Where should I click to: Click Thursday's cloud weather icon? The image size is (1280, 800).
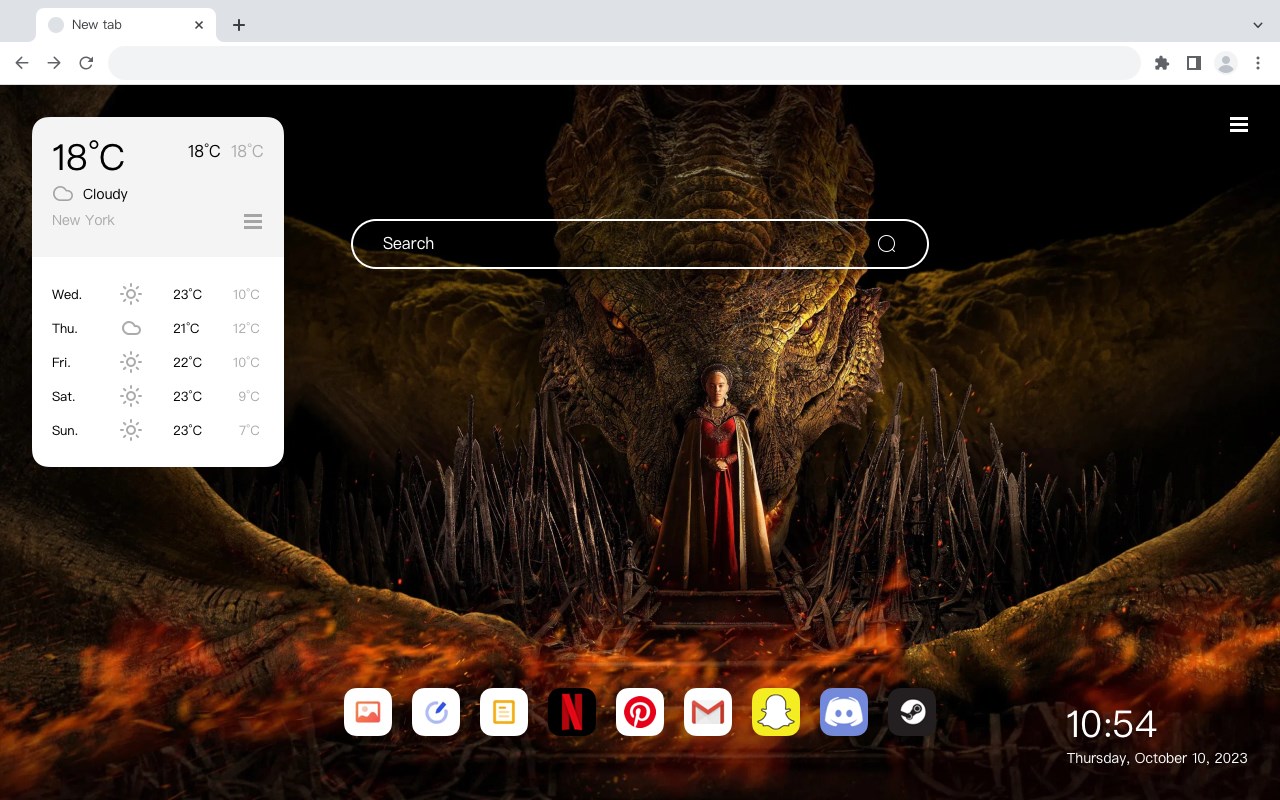point(131,328)
